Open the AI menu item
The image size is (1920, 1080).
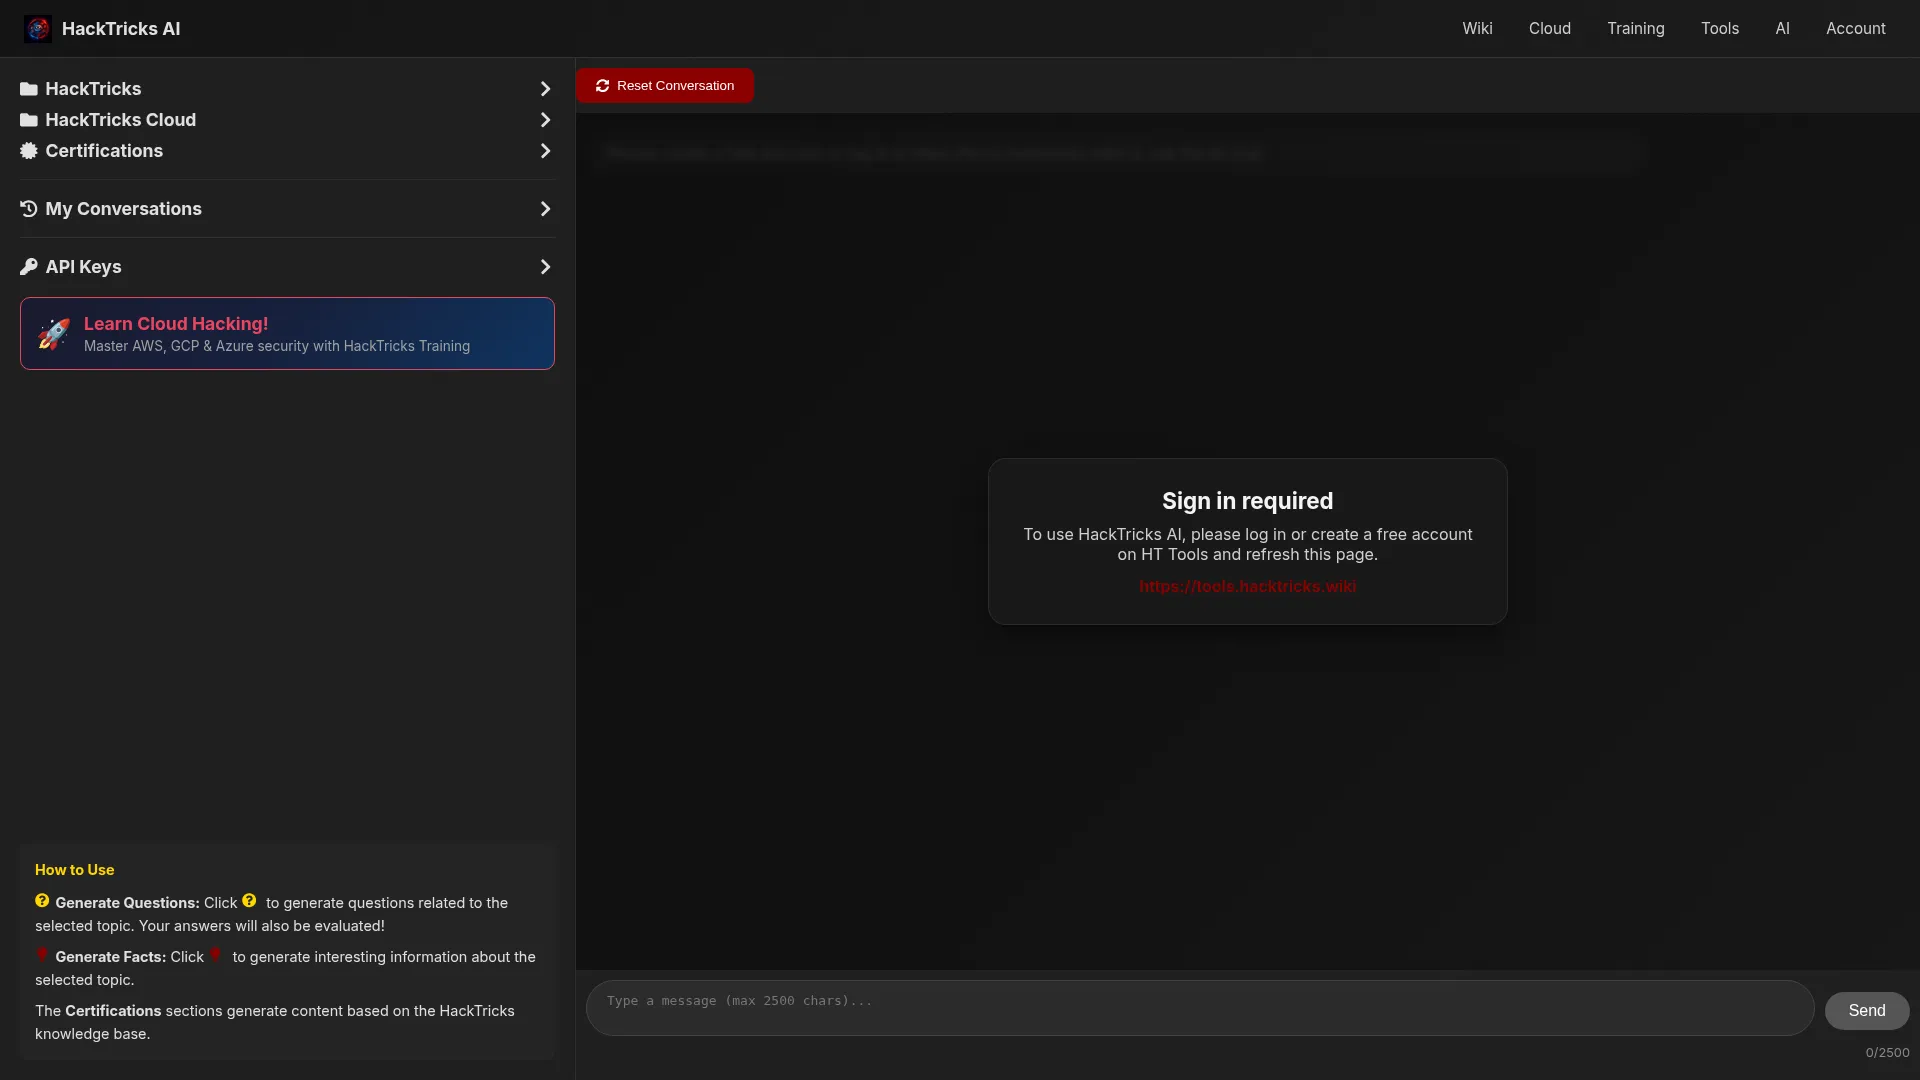(1782, 29)
